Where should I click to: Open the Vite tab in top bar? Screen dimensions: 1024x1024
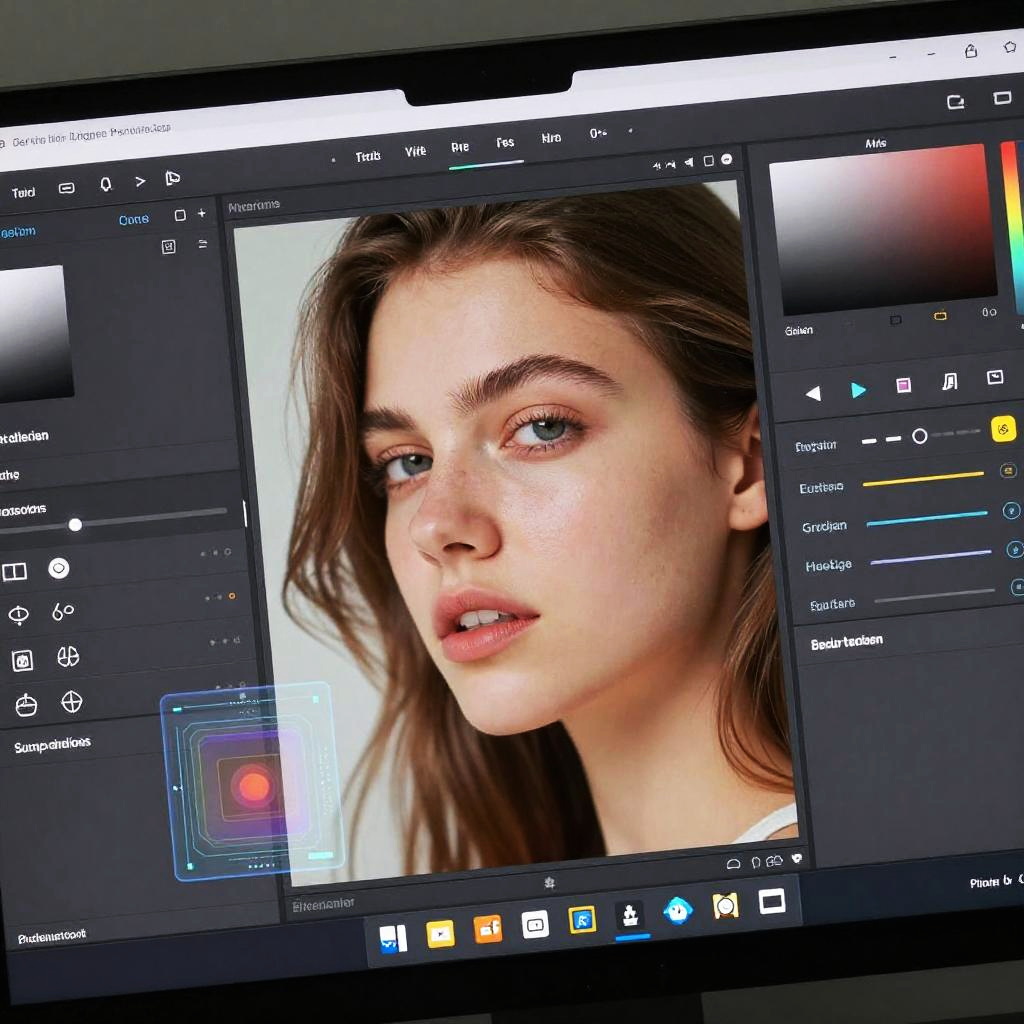tap(415, 152)
